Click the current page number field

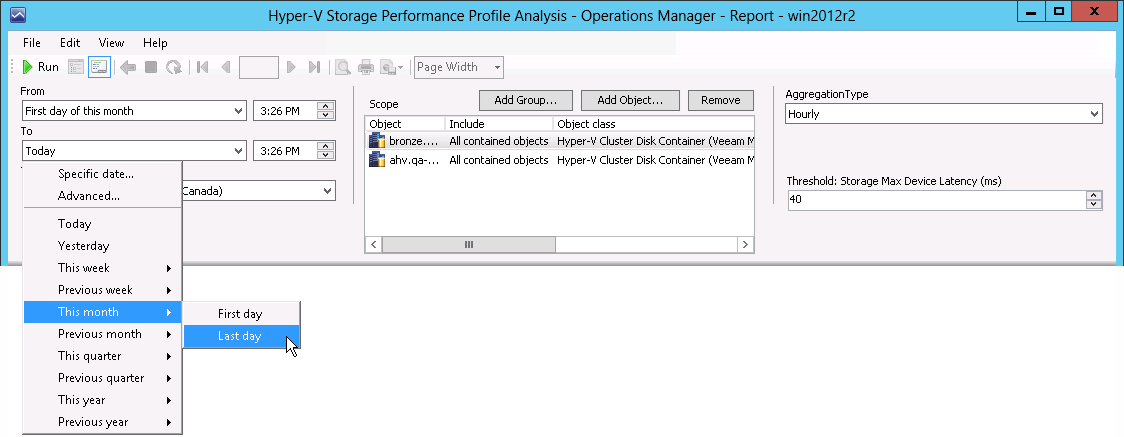259,67
